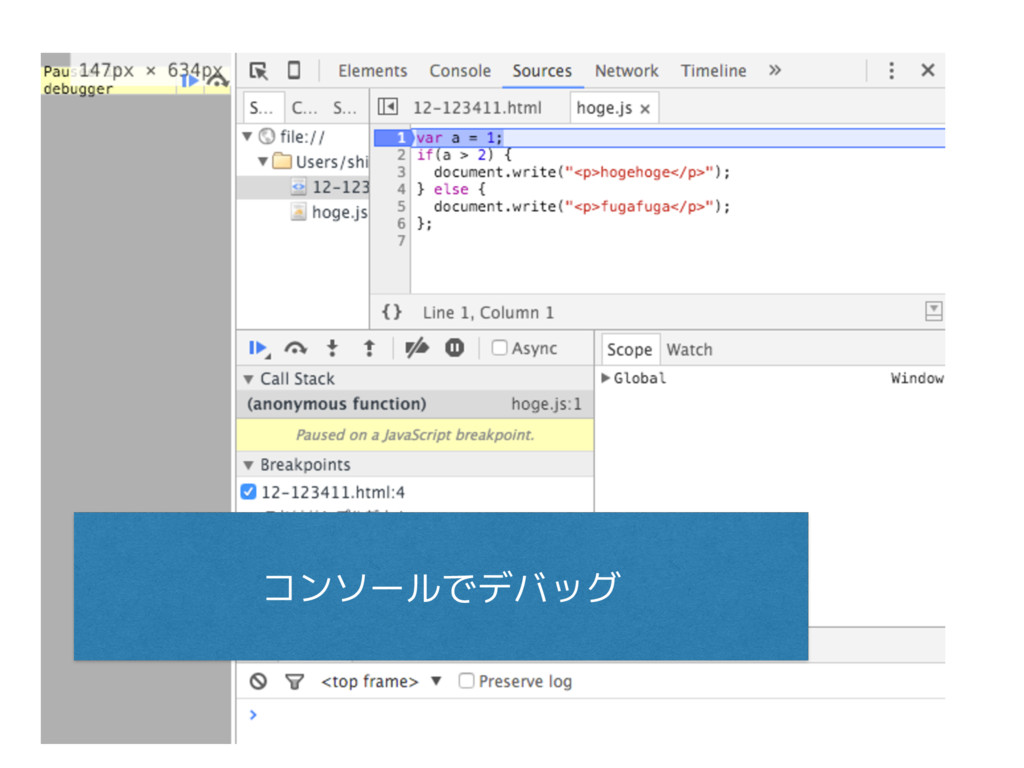Collapse the Users/shi folder node
The width and height of the screenshot is (1024, 768).
(x=263, y=161)
